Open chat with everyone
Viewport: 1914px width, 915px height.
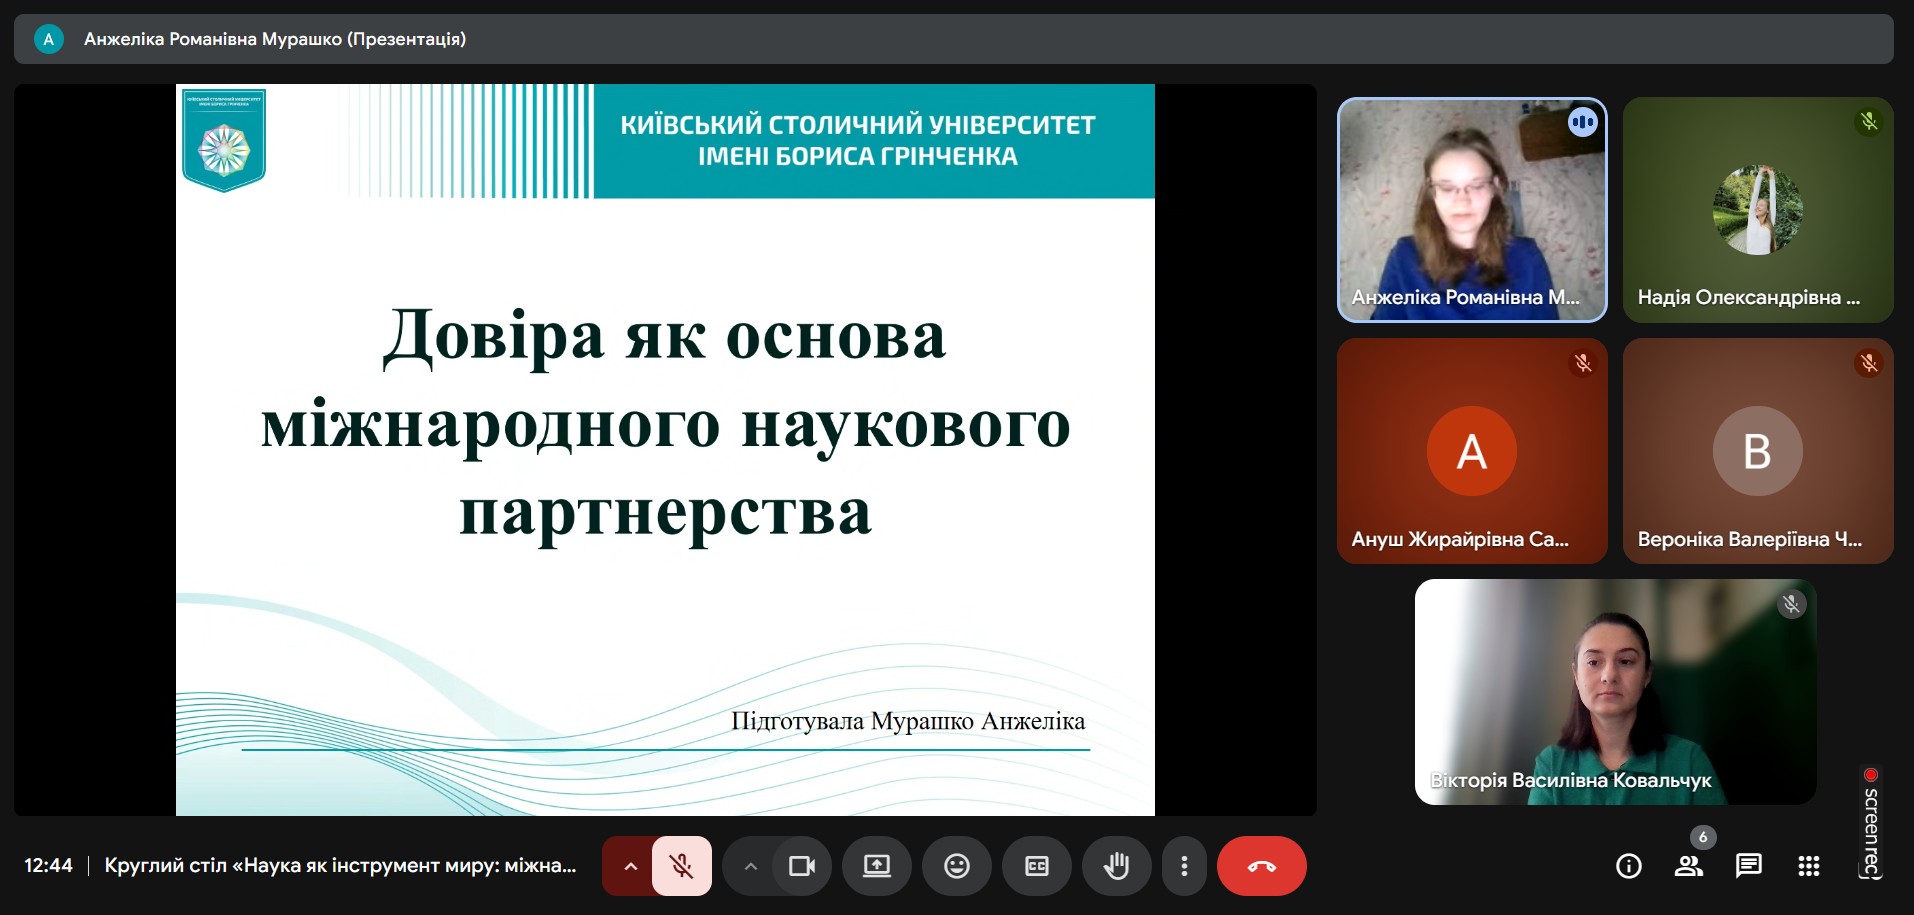pos(1749,866)
